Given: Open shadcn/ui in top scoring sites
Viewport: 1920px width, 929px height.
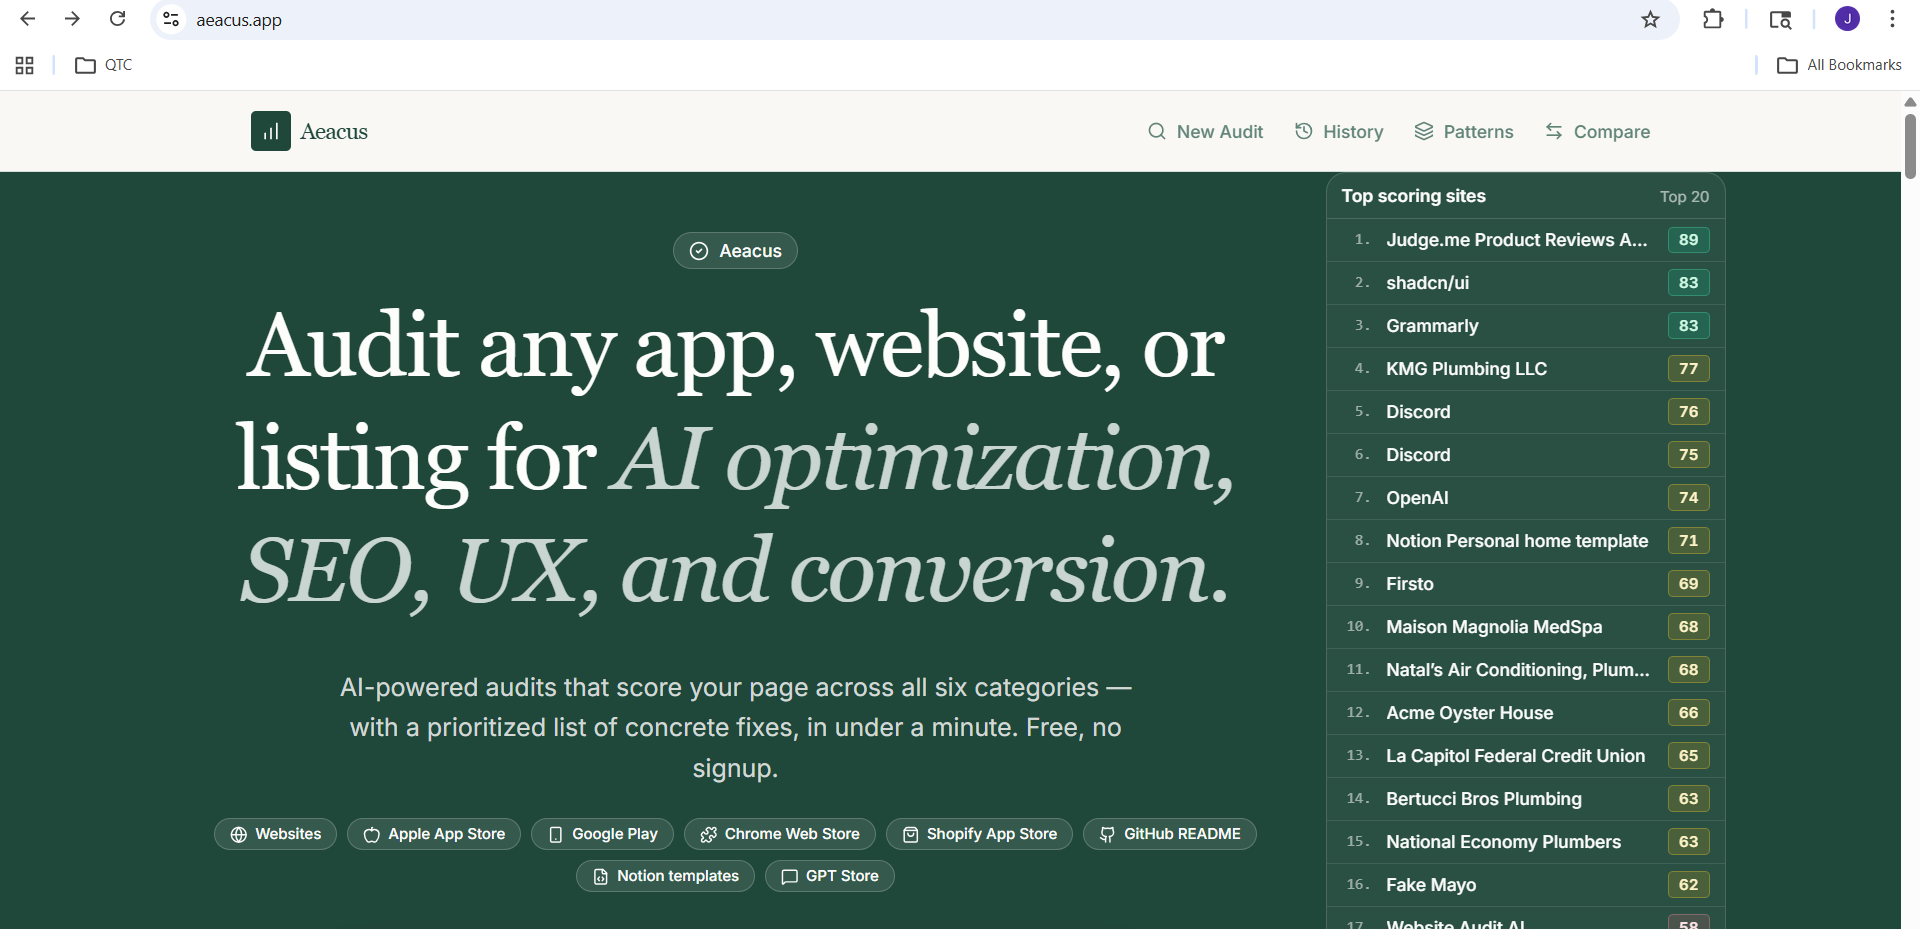Looking at the screenshot, I should coord(1526,283).
